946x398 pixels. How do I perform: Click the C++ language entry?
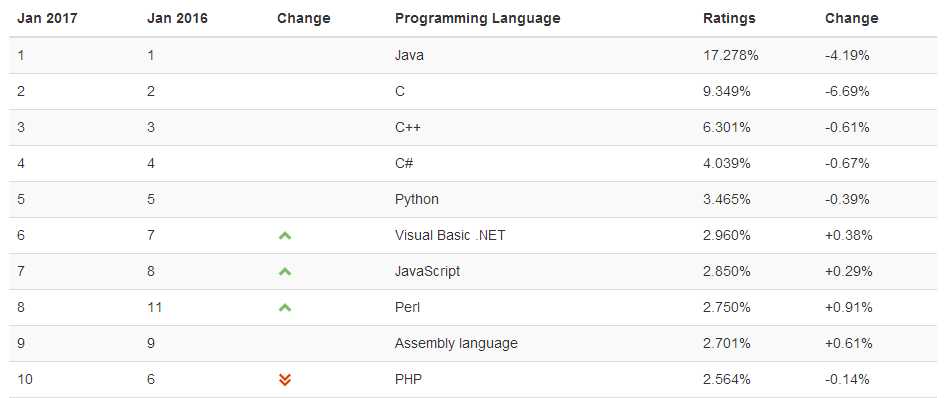408,127
